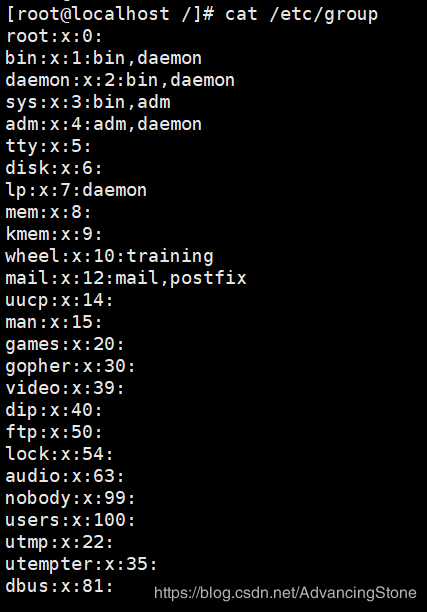Image resolution: width=427 pixels, height=612 pixels.
Task: Click the ftp:x:50: group line
Action: [54, 432]
